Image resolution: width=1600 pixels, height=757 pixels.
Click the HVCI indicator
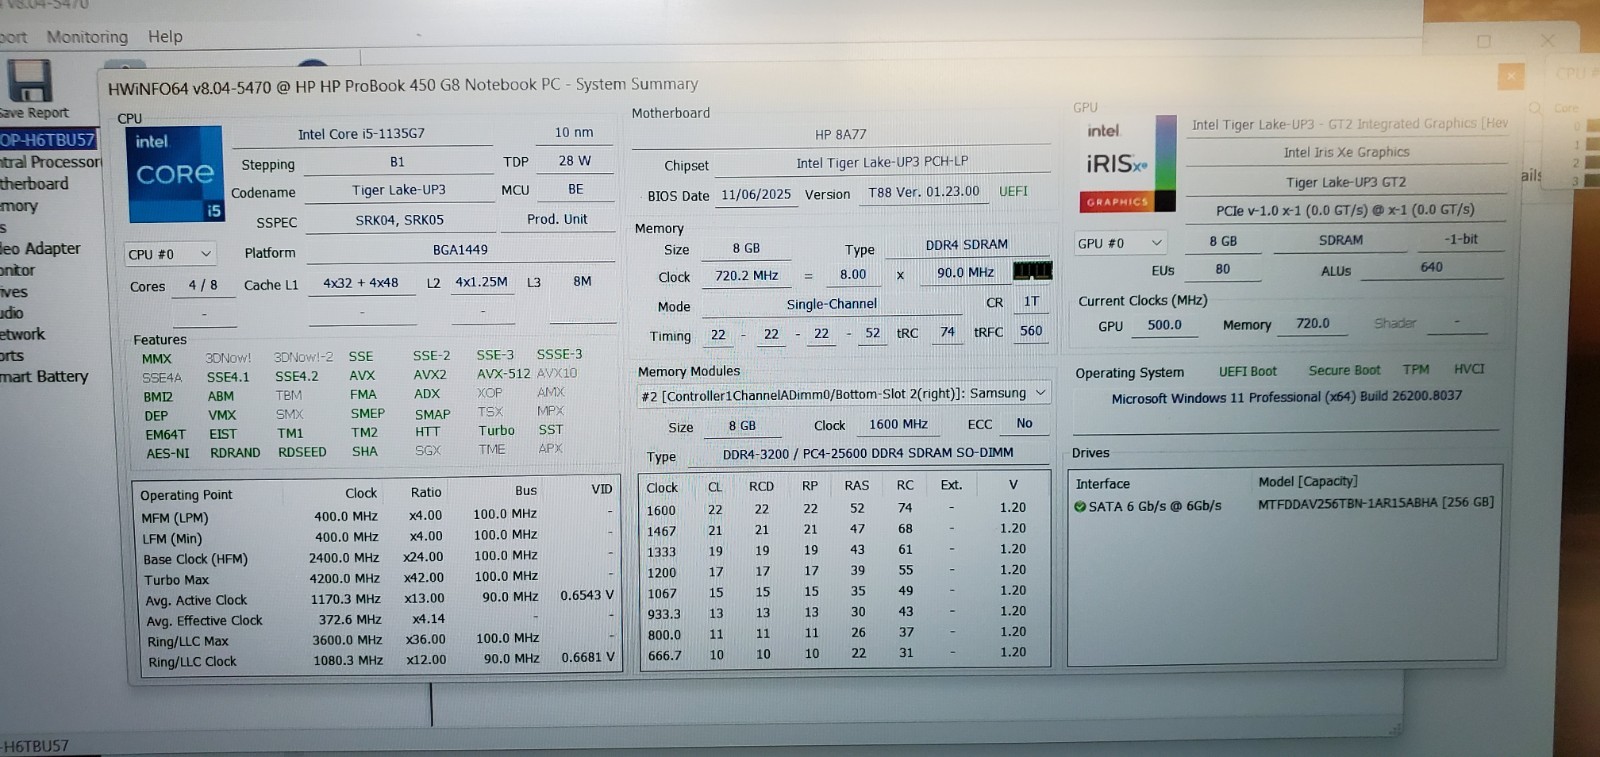1469,369
